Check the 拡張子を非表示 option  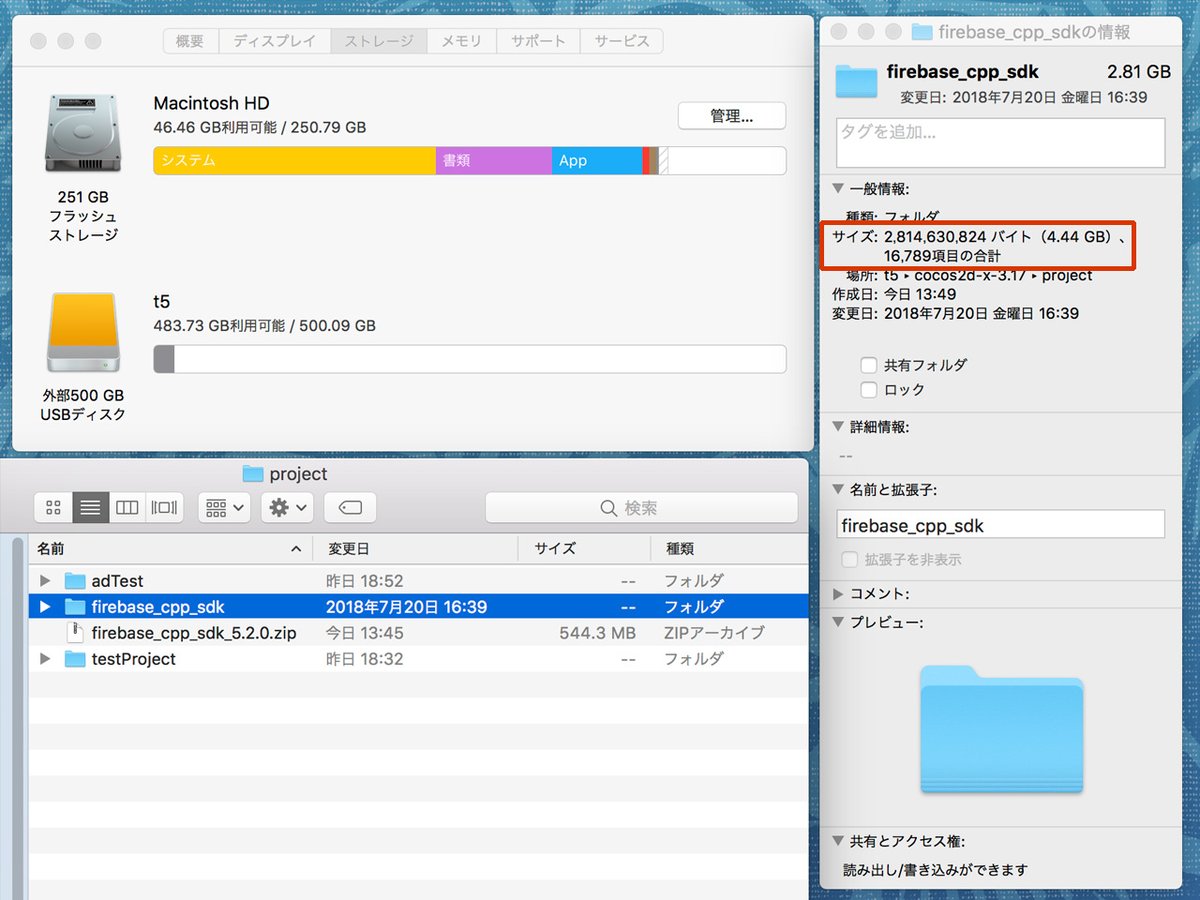tap(850, 560)
